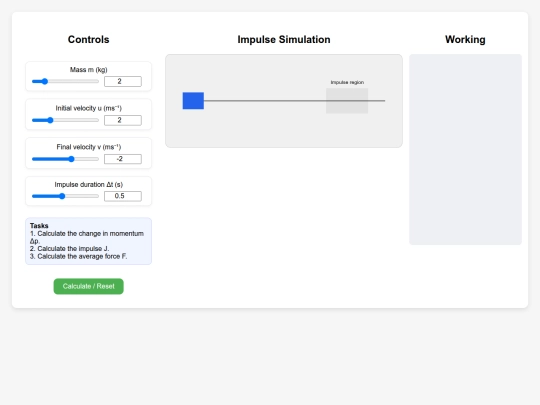Click the Final velocity v label
The height and width of the screenshot is (405, 540).
(x=89, y=147)
